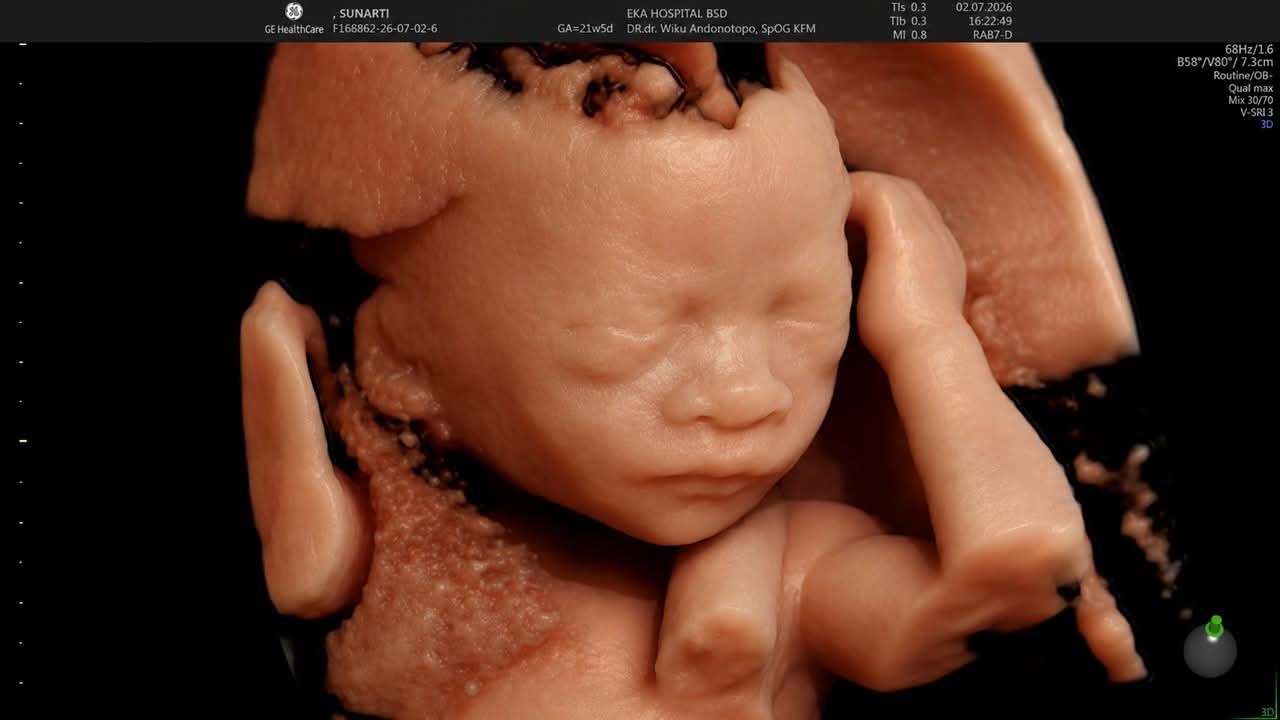The image size is (1280, 720).
Task: Select the EKA HOSPITAL BSD header text
Action: pos(677,13)
